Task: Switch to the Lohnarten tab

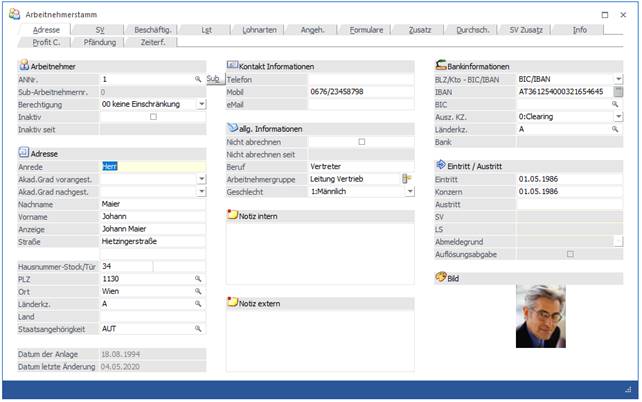Action: point(260,30)
